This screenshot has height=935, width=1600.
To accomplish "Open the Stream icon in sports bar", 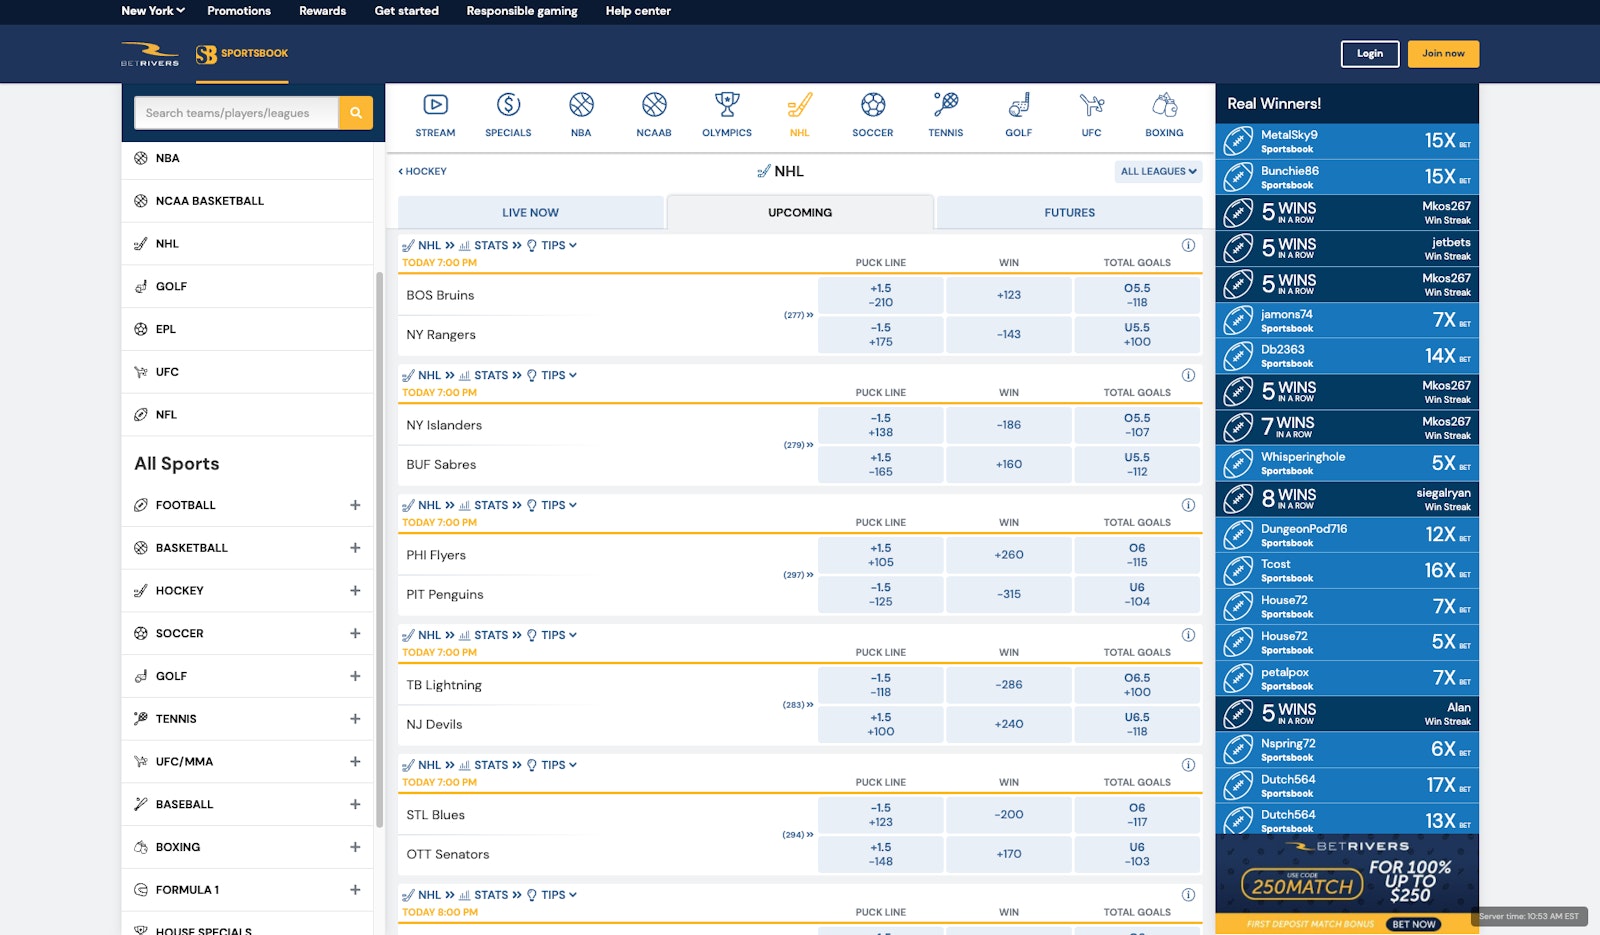I will (435, 105).
